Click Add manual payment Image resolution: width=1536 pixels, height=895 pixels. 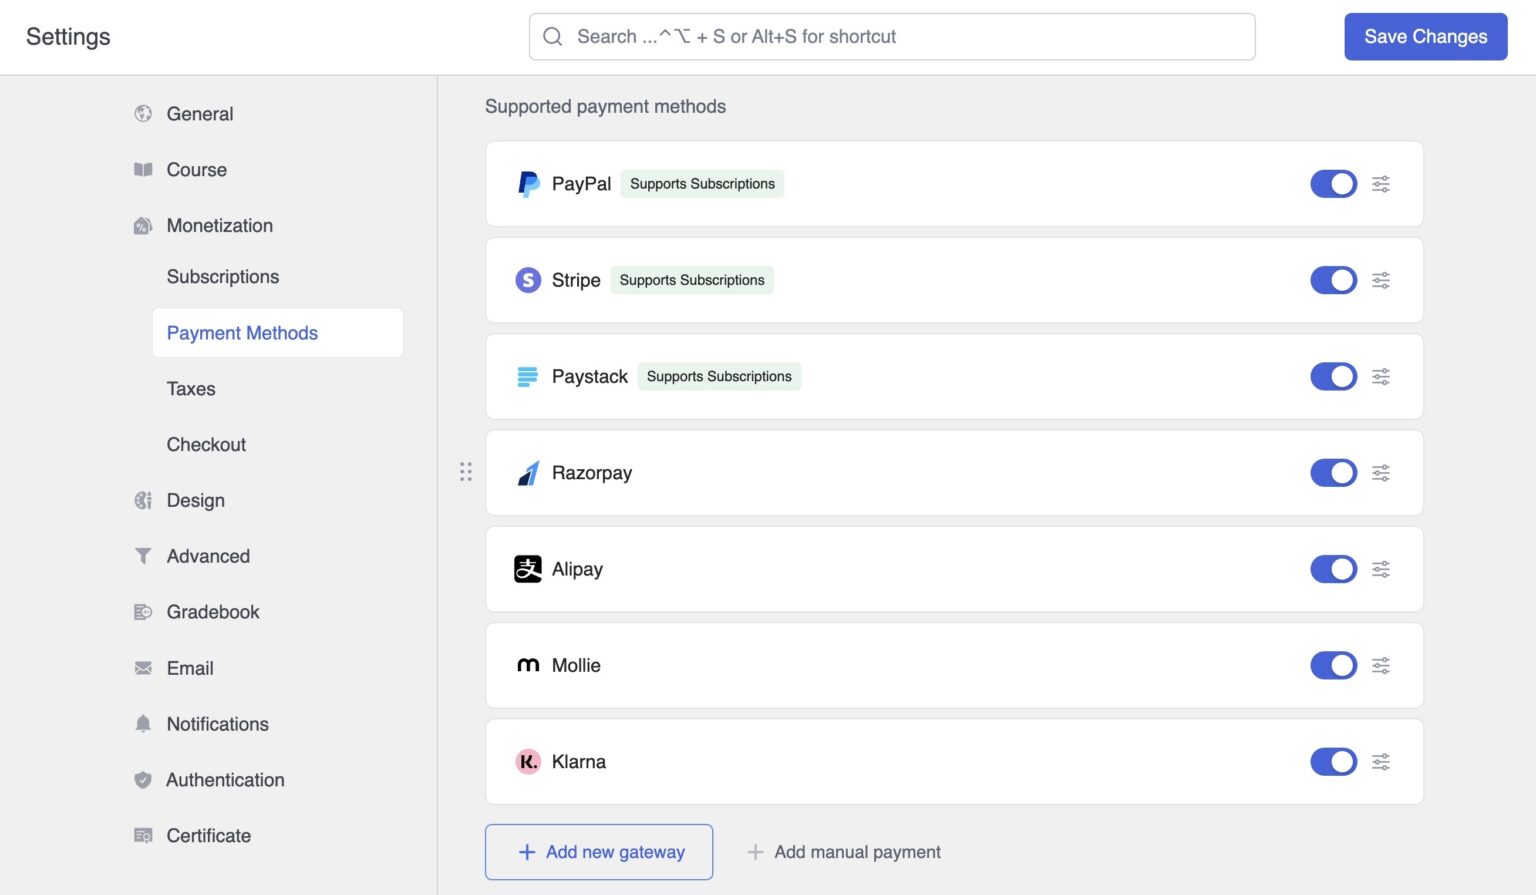pos(844,851)
